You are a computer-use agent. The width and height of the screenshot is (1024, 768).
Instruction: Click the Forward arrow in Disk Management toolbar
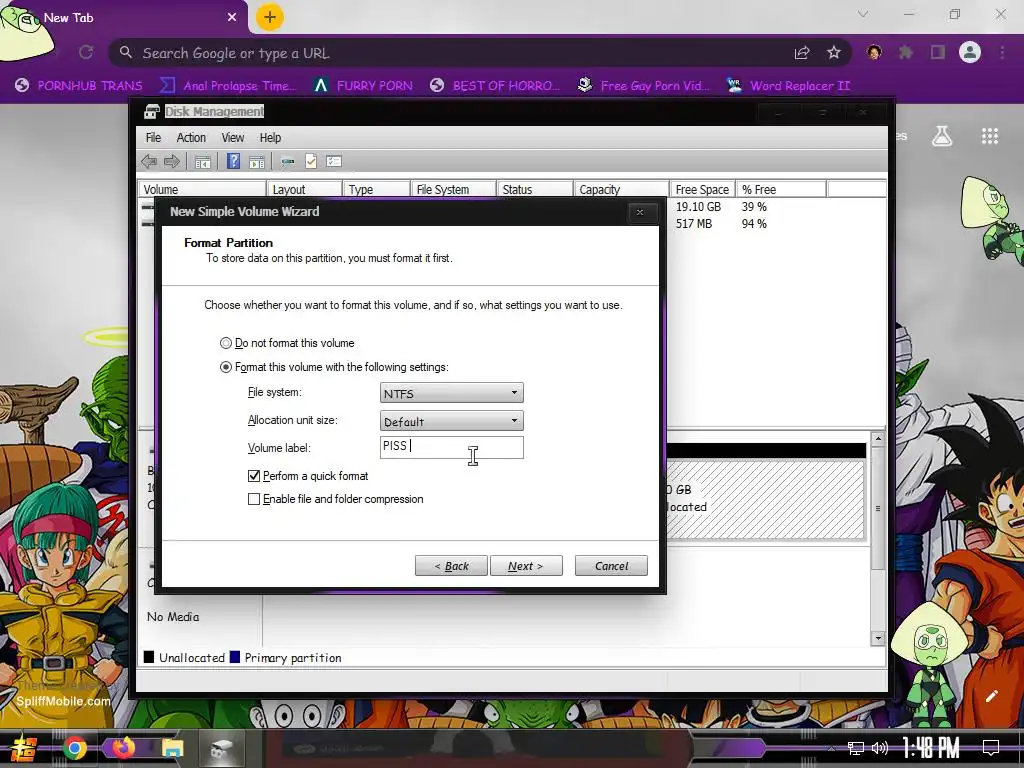click(172, 161)
